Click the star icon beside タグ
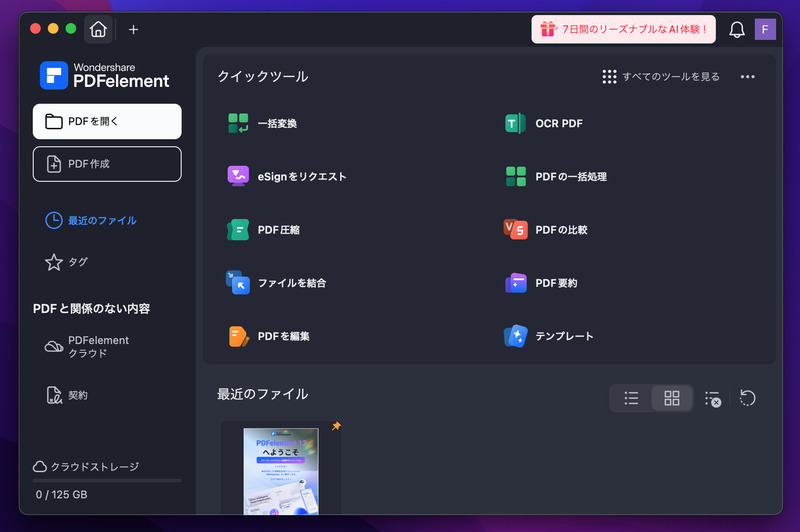This screenshot has height=532, width=800. click(x=54, y=262)
